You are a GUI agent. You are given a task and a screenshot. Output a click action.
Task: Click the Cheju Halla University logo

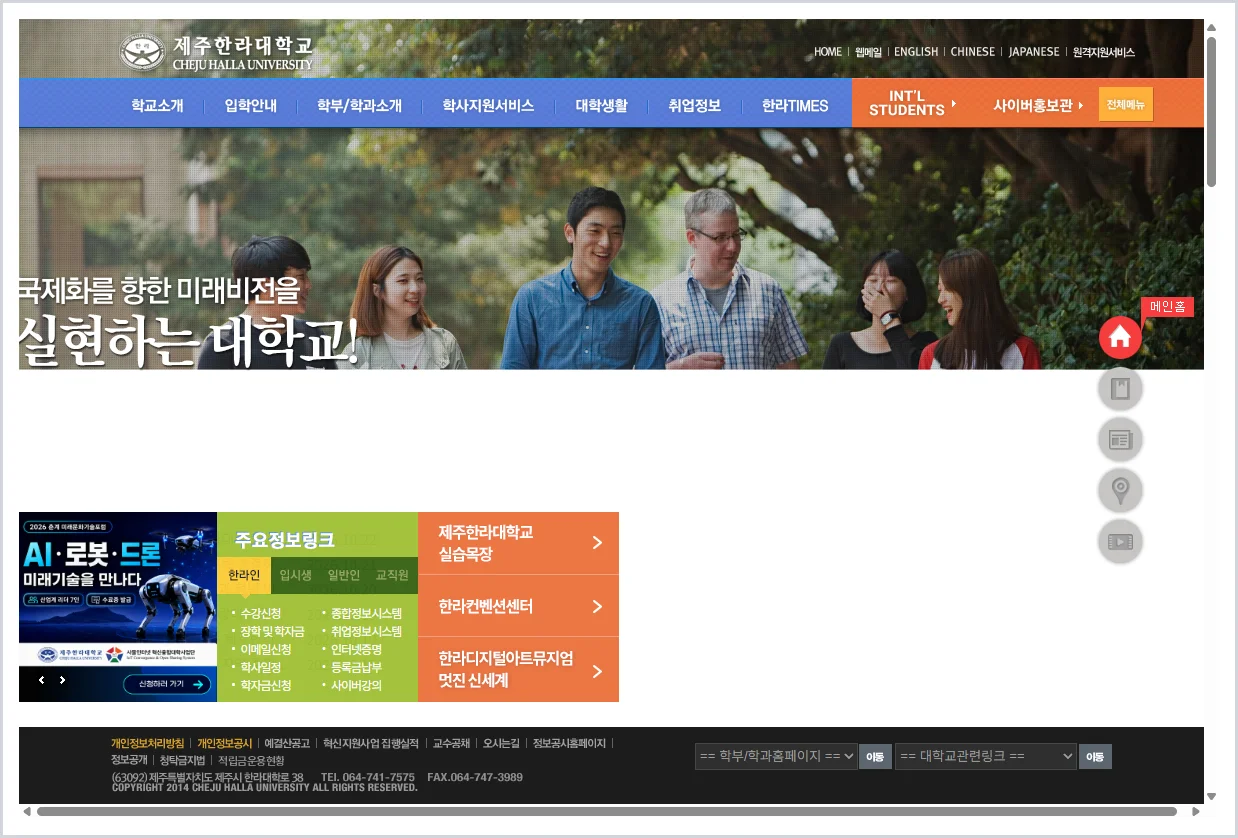(x=216, y=52)
